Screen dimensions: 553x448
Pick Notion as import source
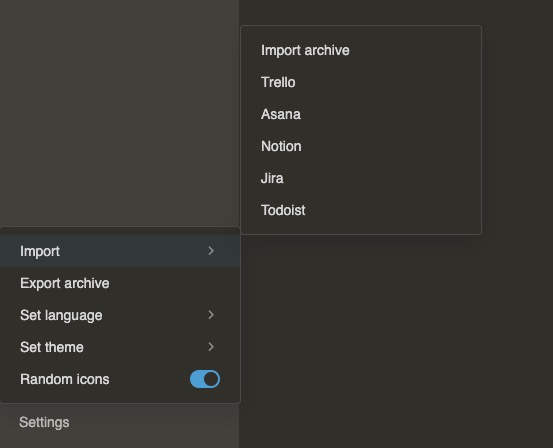[x=361, y=146]
